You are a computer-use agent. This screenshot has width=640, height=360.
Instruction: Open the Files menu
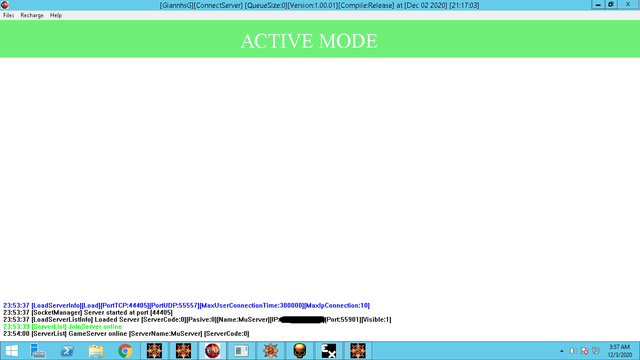click(8, 15)
